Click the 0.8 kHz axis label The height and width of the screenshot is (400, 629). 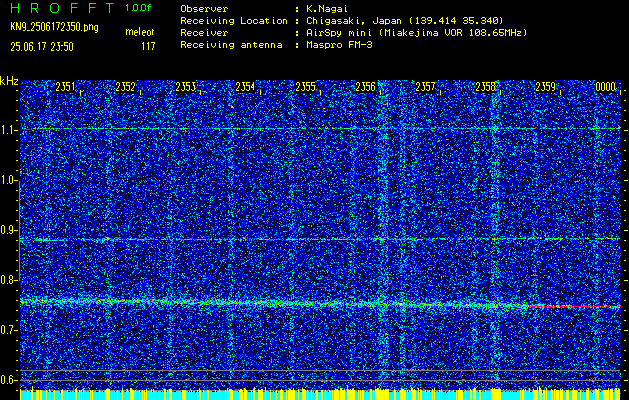pyautogui.click(x=8, y=280)
